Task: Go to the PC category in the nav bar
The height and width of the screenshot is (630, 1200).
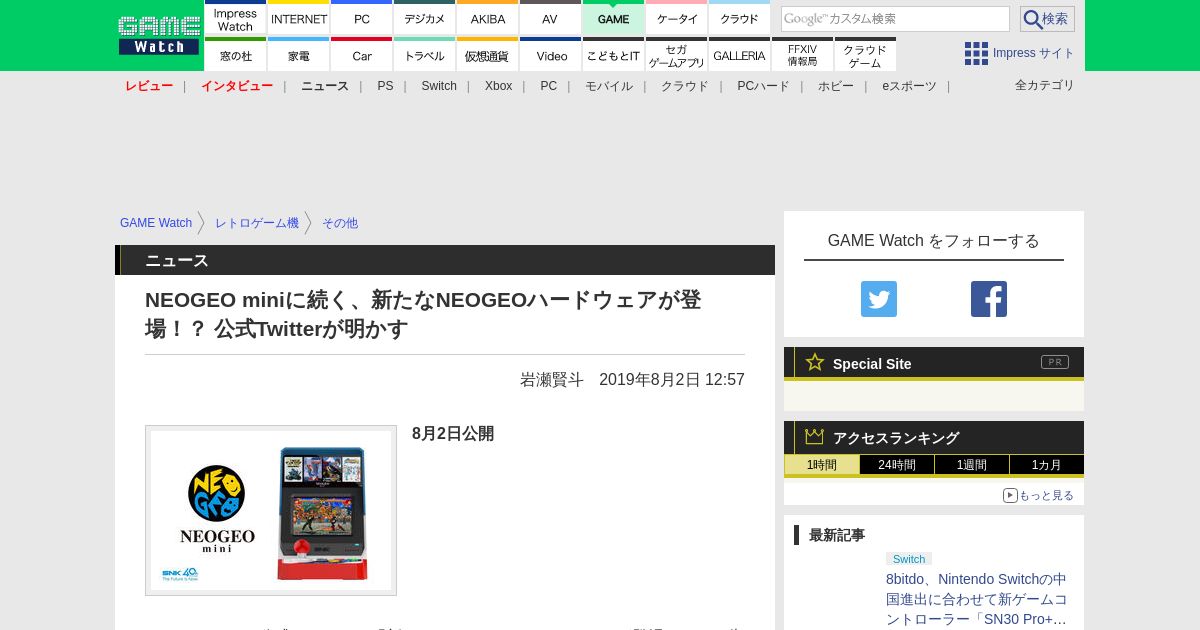Action: (549, 86)
